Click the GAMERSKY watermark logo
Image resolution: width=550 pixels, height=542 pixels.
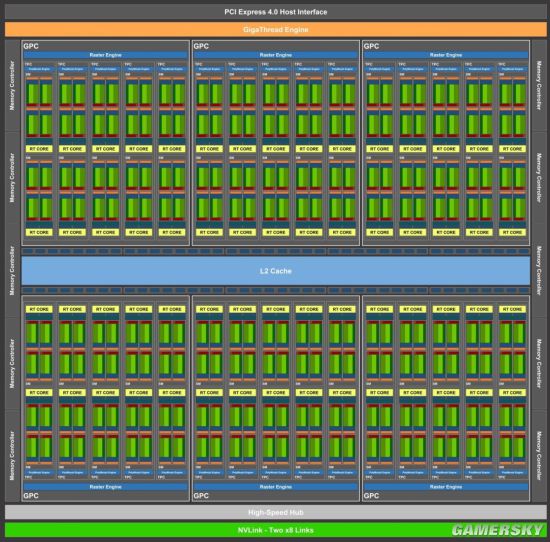[x=497, y=530]
